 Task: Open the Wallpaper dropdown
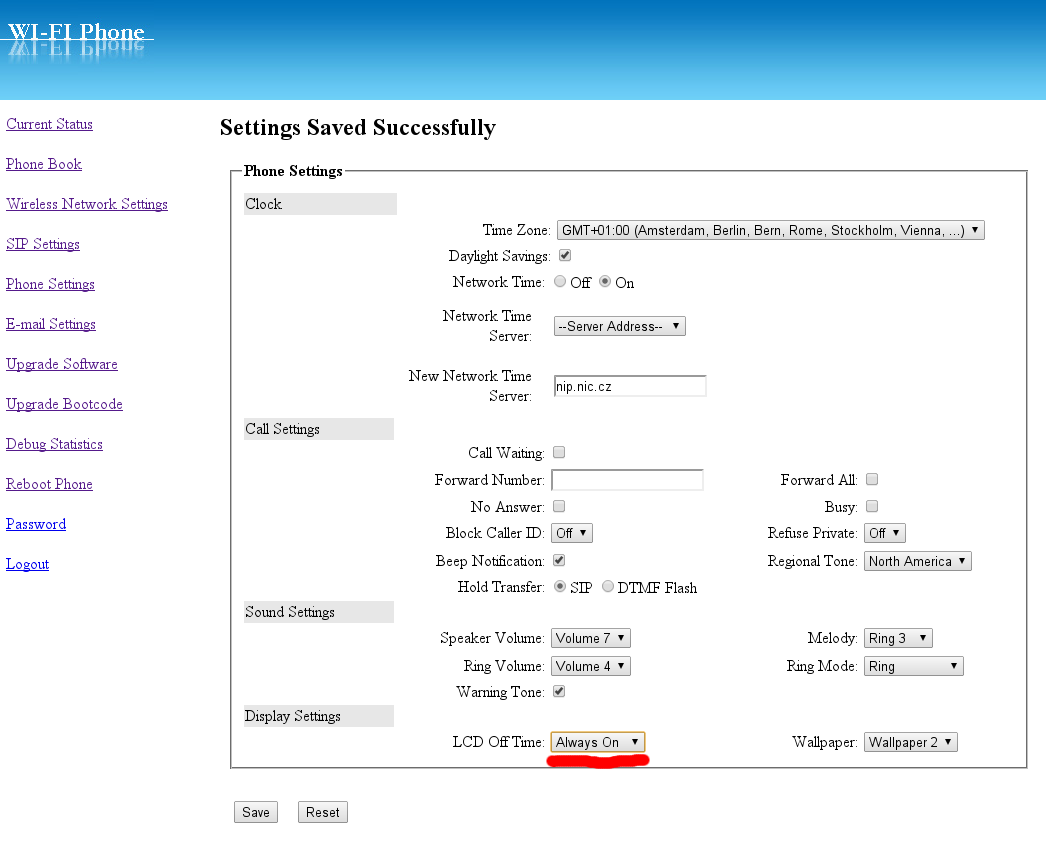point(911,742)
